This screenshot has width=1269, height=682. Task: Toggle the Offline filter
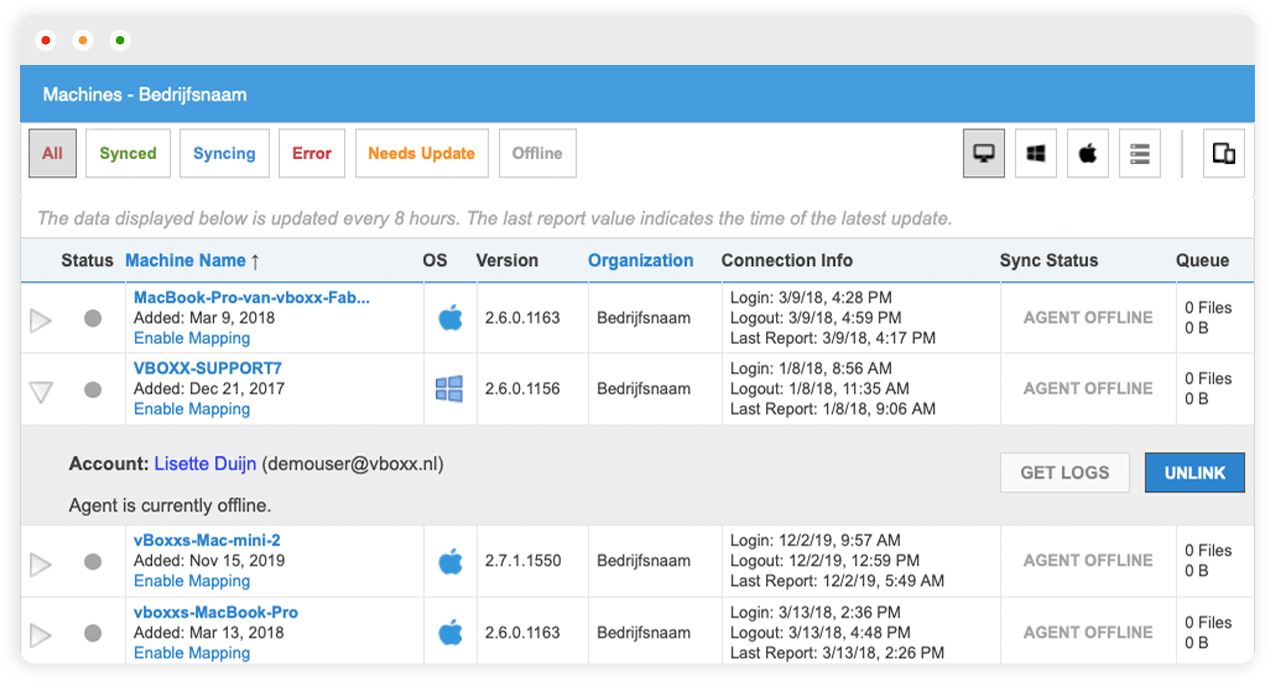(x=537, y=154)
